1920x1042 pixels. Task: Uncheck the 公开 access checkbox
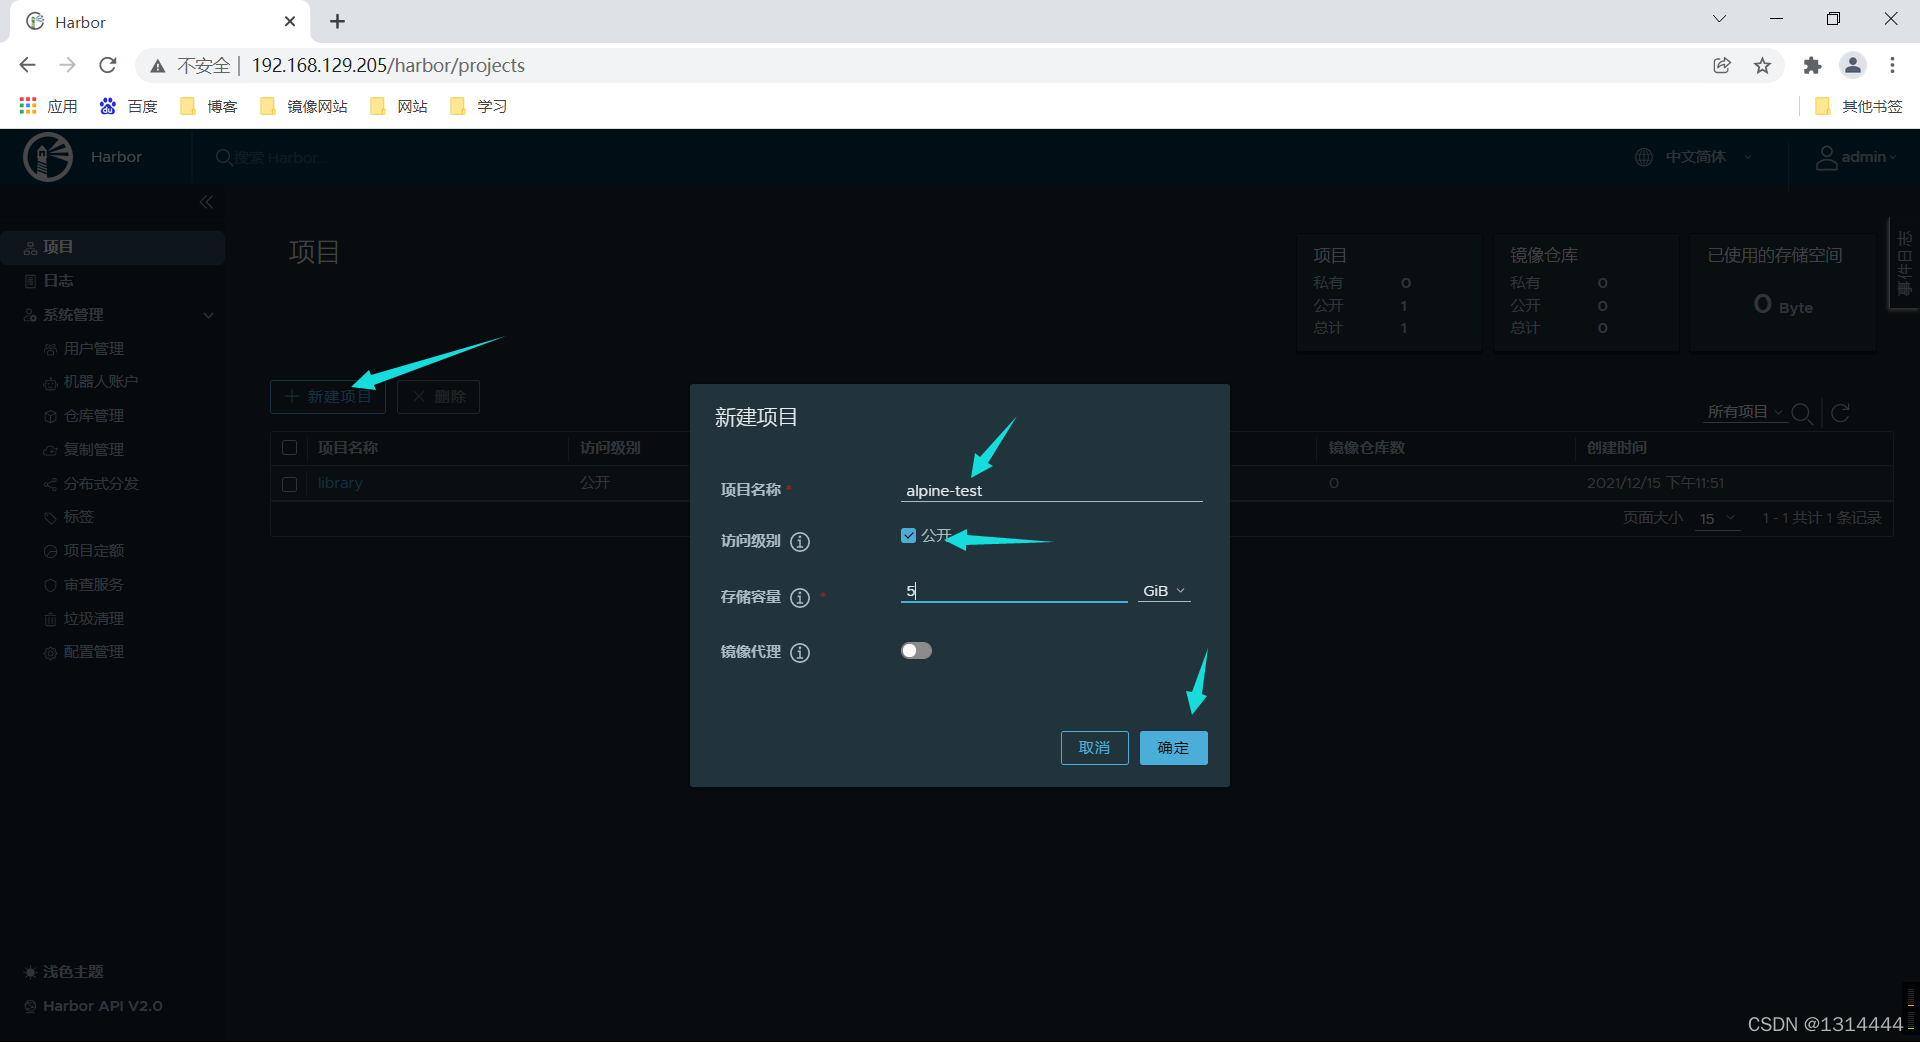(908, 536)
